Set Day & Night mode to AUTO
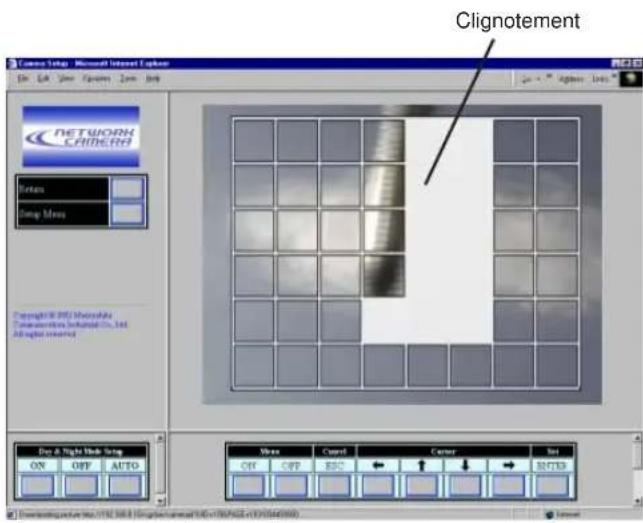The image size is (643, 523). pyautogui.click(x=125, y=485)
